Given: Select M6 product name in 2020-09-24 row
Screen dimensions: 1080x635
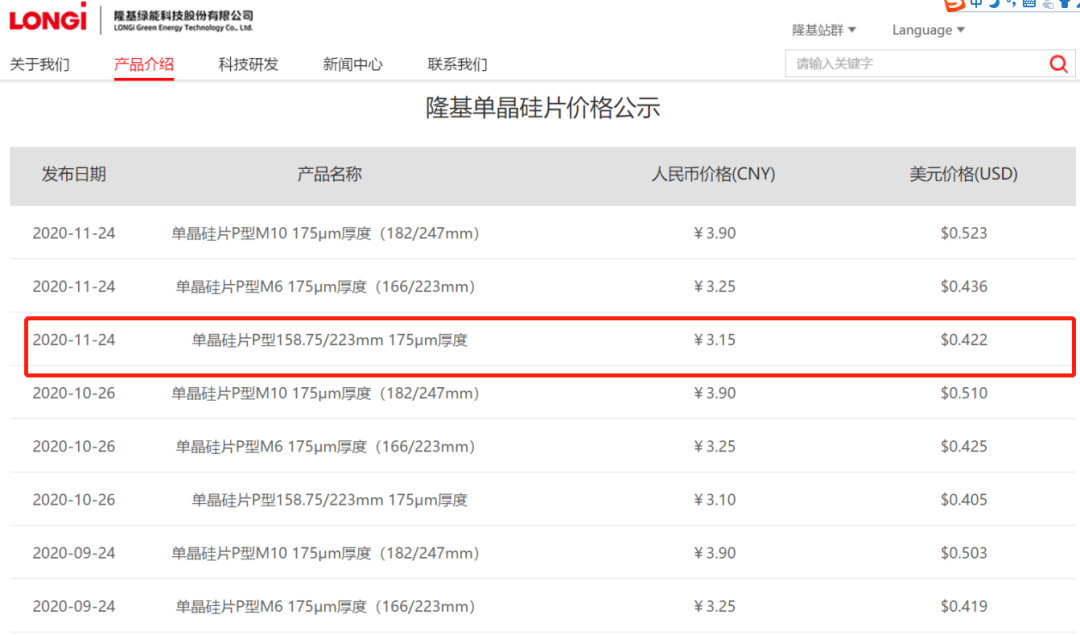Looking at the screenshot, I should pos(325,606).
